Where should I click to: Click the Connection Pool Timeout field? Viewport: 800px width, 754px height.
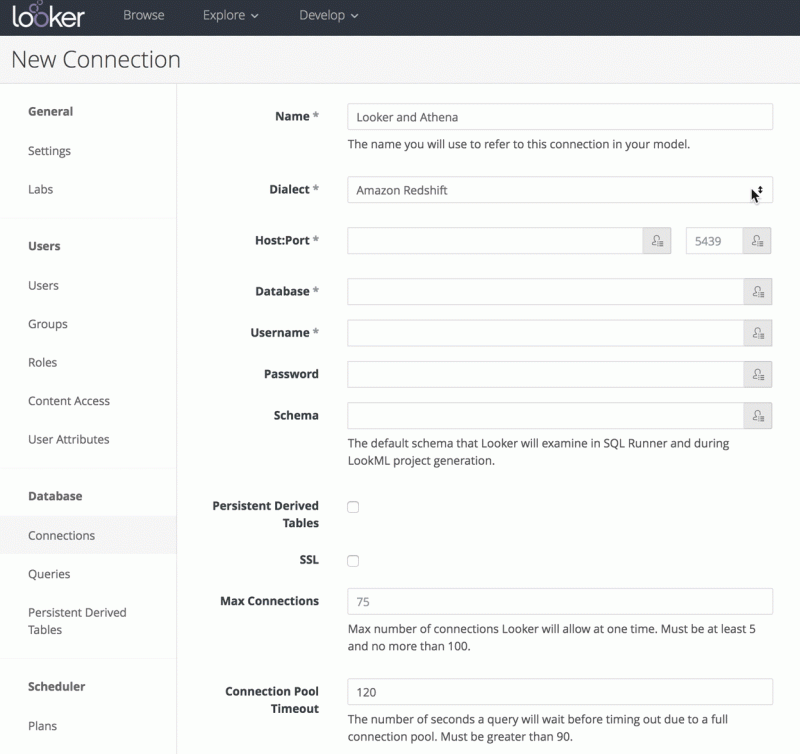(560, 692)
